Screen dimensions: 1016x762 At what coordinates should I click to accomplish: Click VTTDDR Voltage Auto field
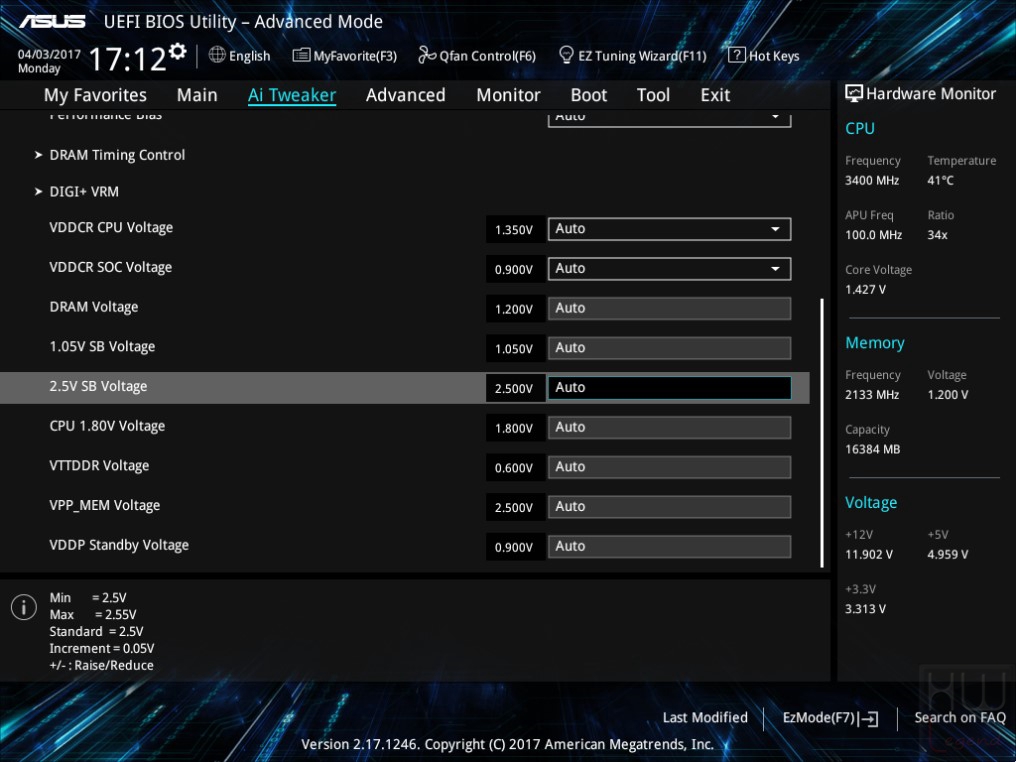[669, 467]
